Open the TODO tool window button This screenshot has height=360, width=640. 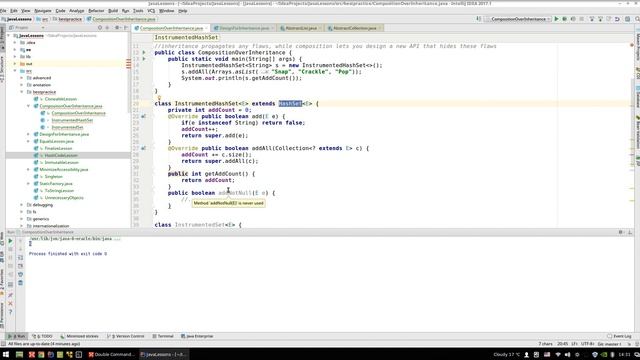pos(42,336)
